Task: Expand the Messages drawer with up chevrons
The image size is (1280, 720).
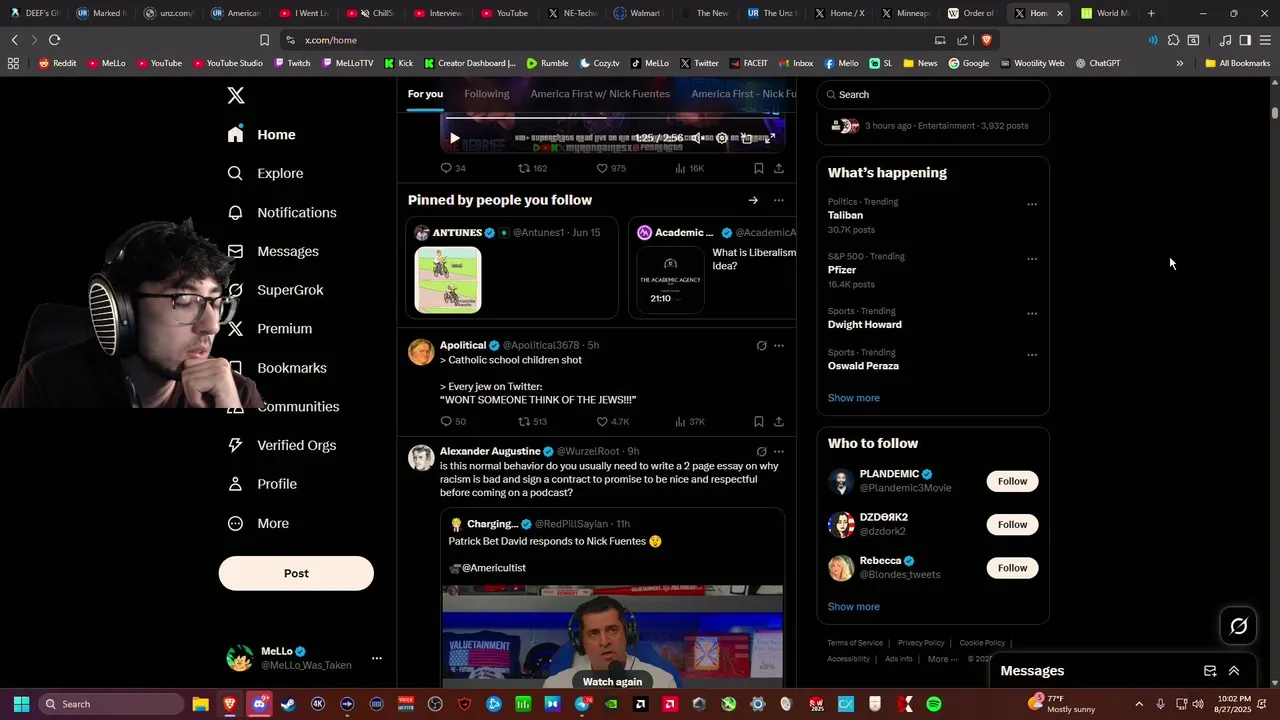Action: pos(1234,671)
